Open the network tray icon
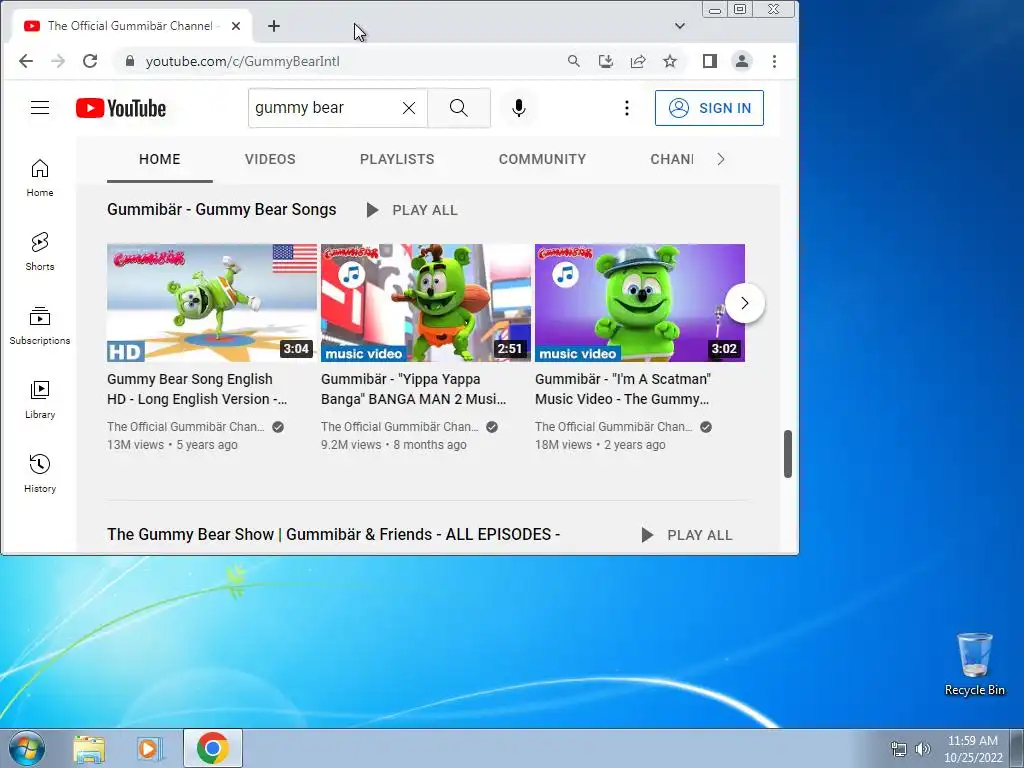Image resolution: width=1024 pixels, height=768 pixels. coord(899,749)
